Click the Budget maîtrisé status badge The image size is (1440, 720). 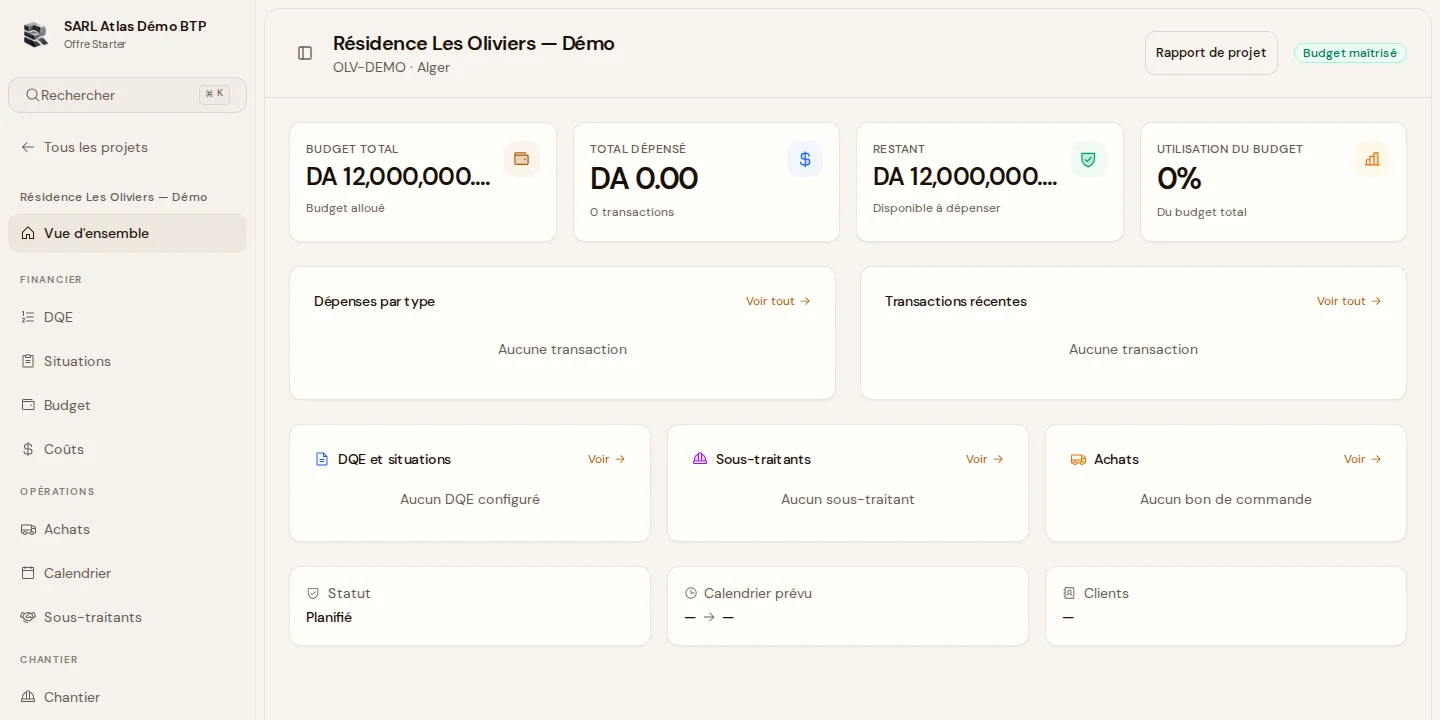point(1350,53)
